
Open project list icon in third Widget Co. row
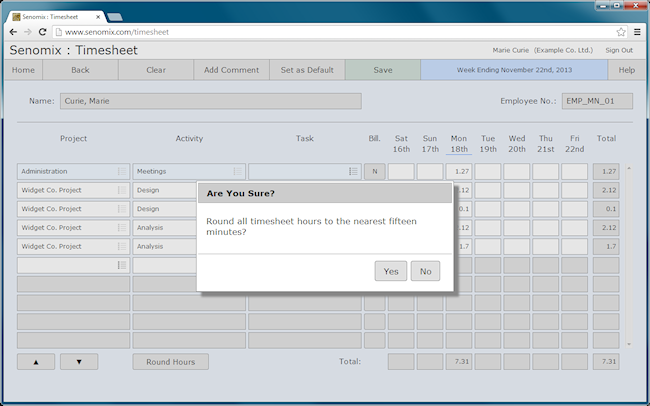pos(122,228)
